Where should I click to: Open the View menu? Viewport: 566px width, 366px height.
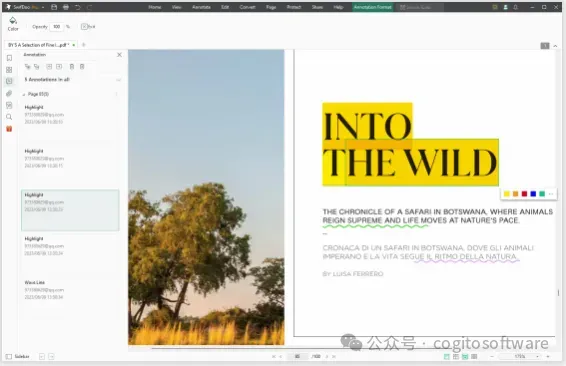(x=177, y=7)
